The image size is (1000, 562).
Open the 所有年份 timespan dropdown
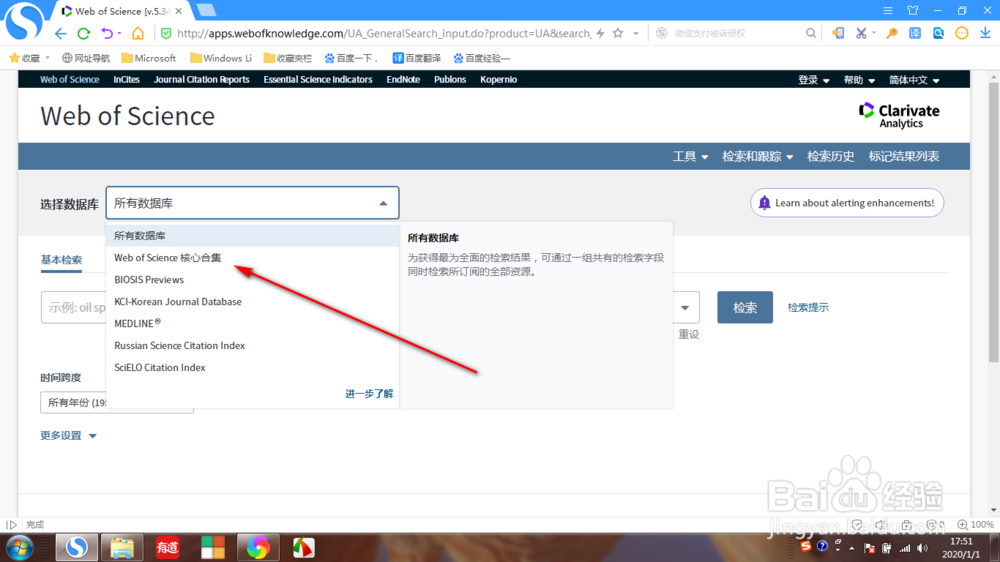[x=117, y=403]
